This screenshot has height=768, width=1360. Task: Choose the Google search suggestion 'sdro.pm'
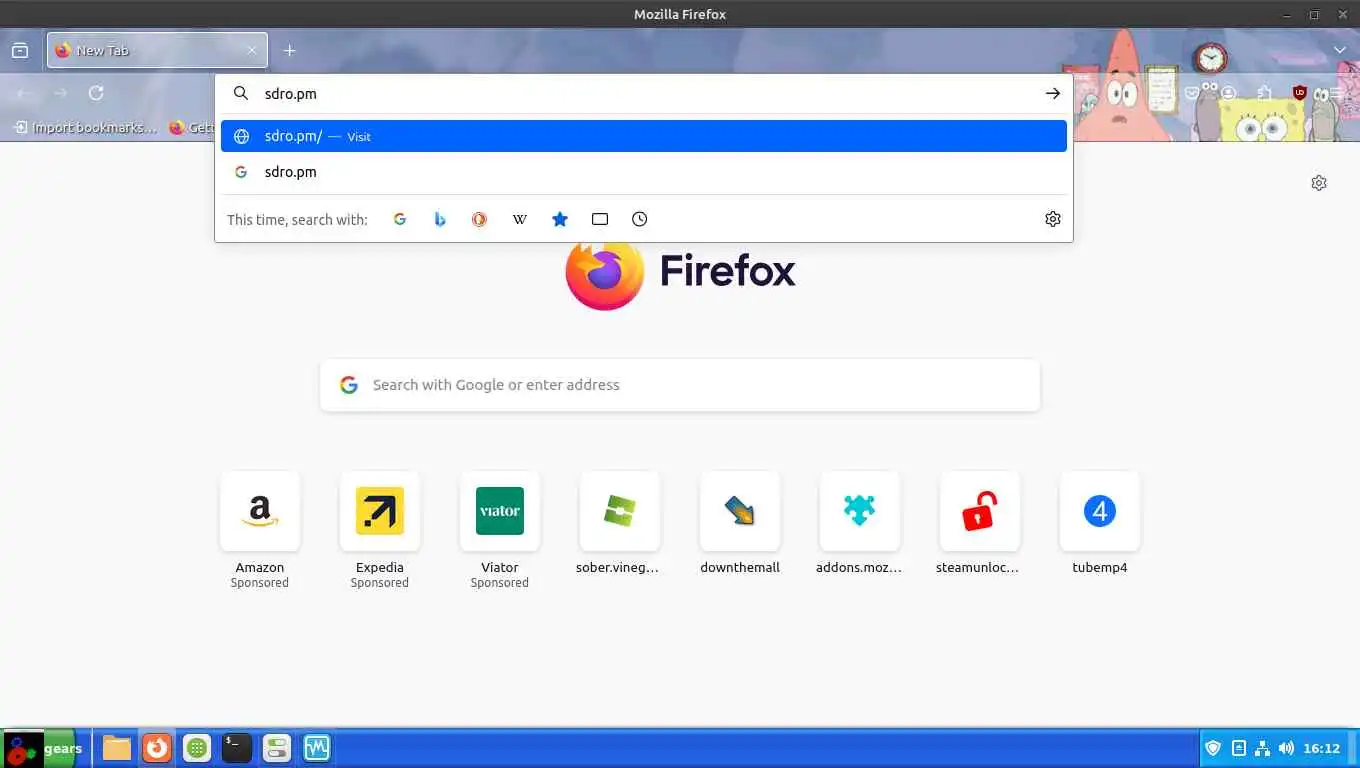pos(644,172)
